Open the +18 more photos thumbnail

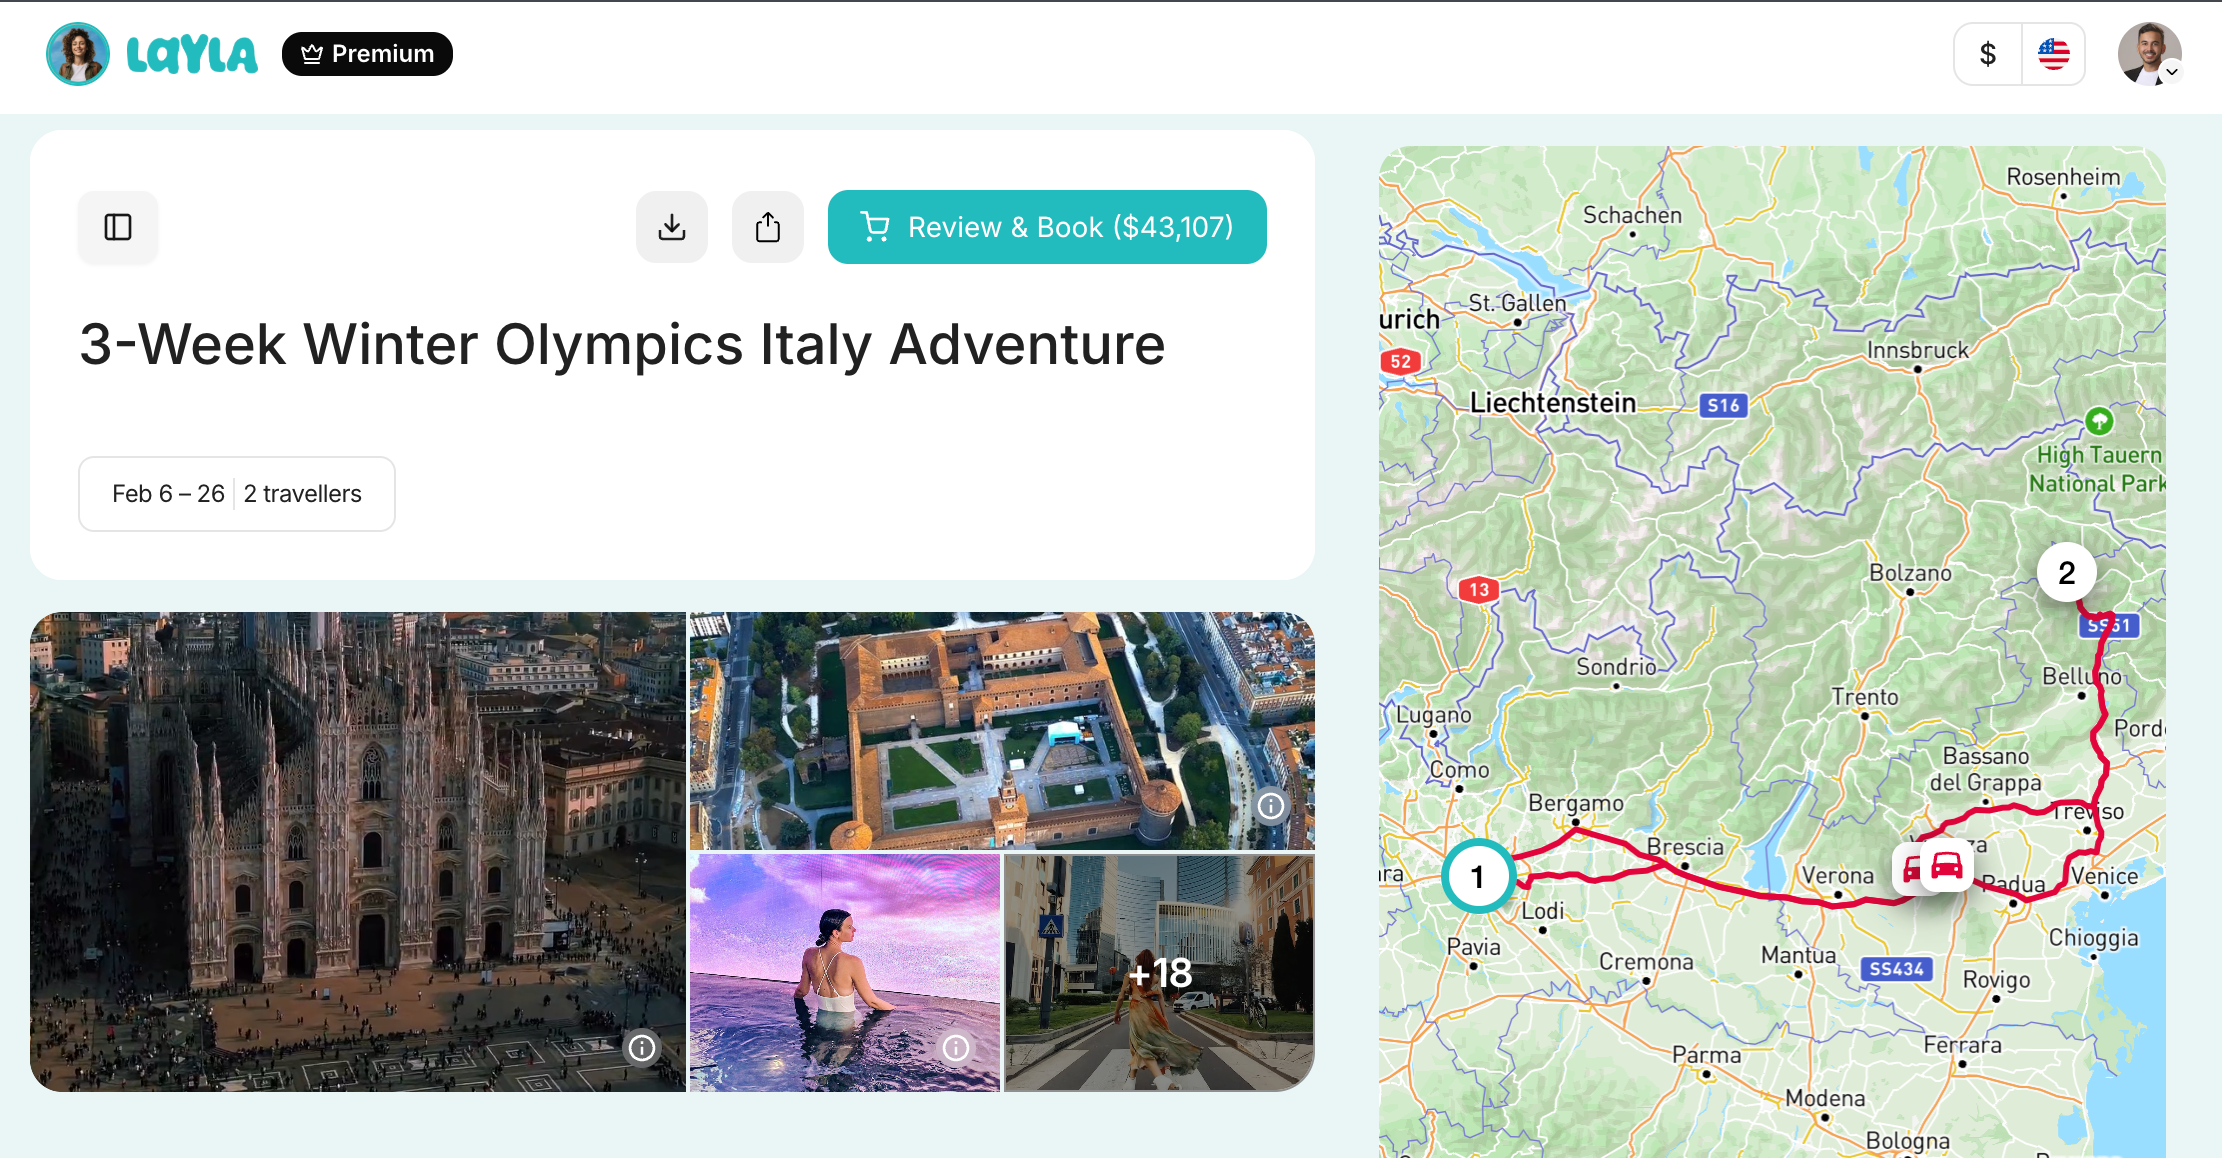point(1159,972)
